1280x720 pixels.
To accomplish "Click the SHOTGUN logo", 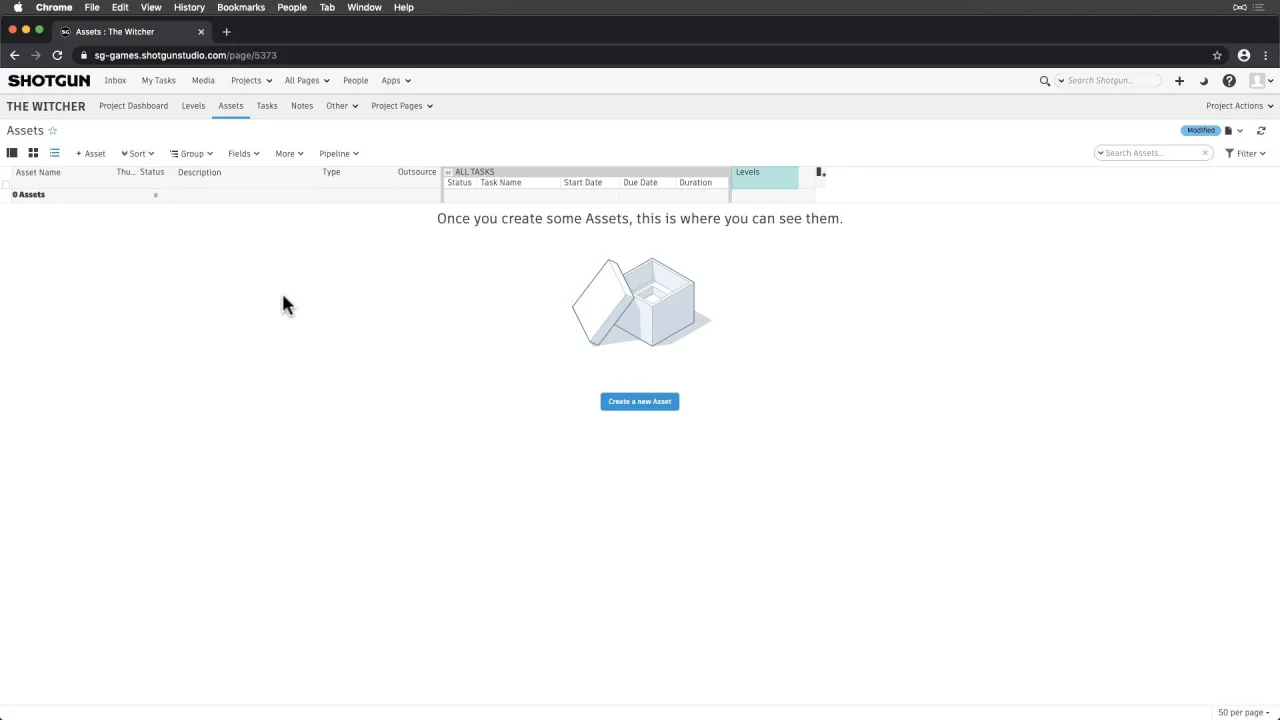I will (49, 81).
